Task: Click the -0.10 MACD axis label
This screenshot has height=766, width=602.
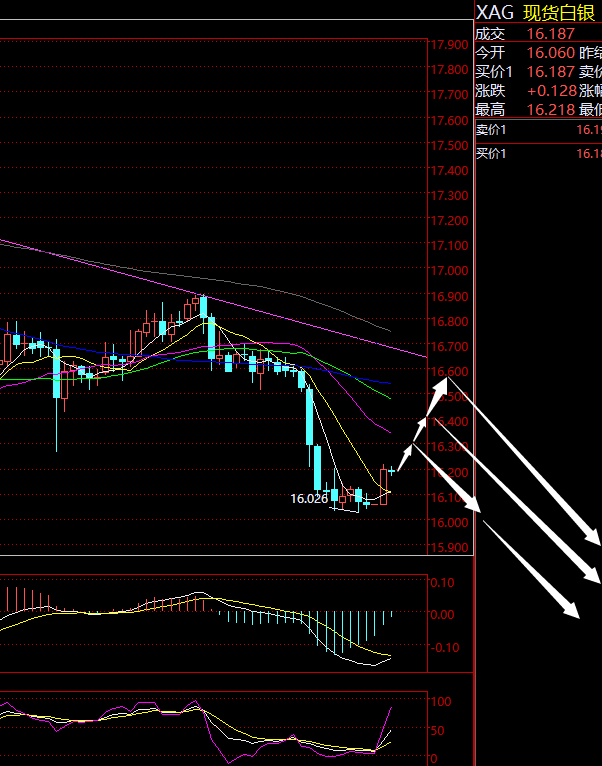Action: (x=445, y=647)
